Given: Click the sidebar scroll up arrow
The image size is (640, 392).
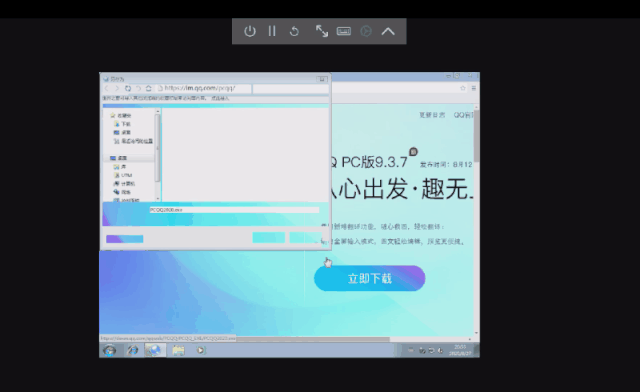Looking at the screenshot, I should click(x=158, y=111).
